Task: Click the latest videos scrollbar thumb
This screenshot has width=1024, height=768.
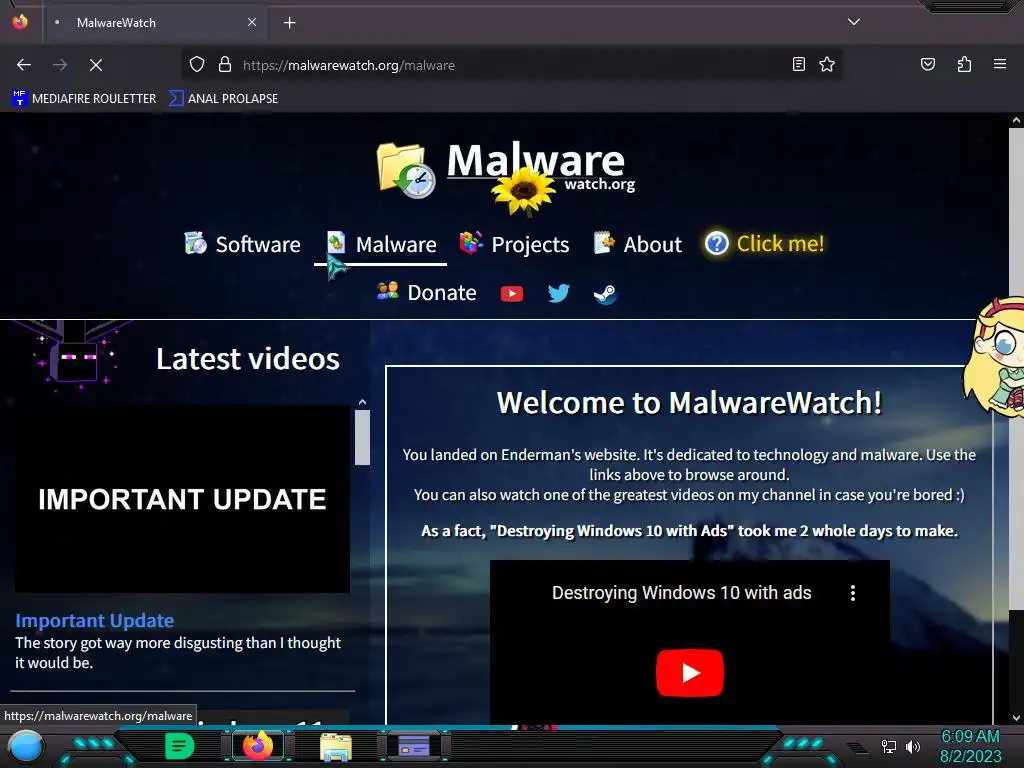Action: tap(362, 437)
